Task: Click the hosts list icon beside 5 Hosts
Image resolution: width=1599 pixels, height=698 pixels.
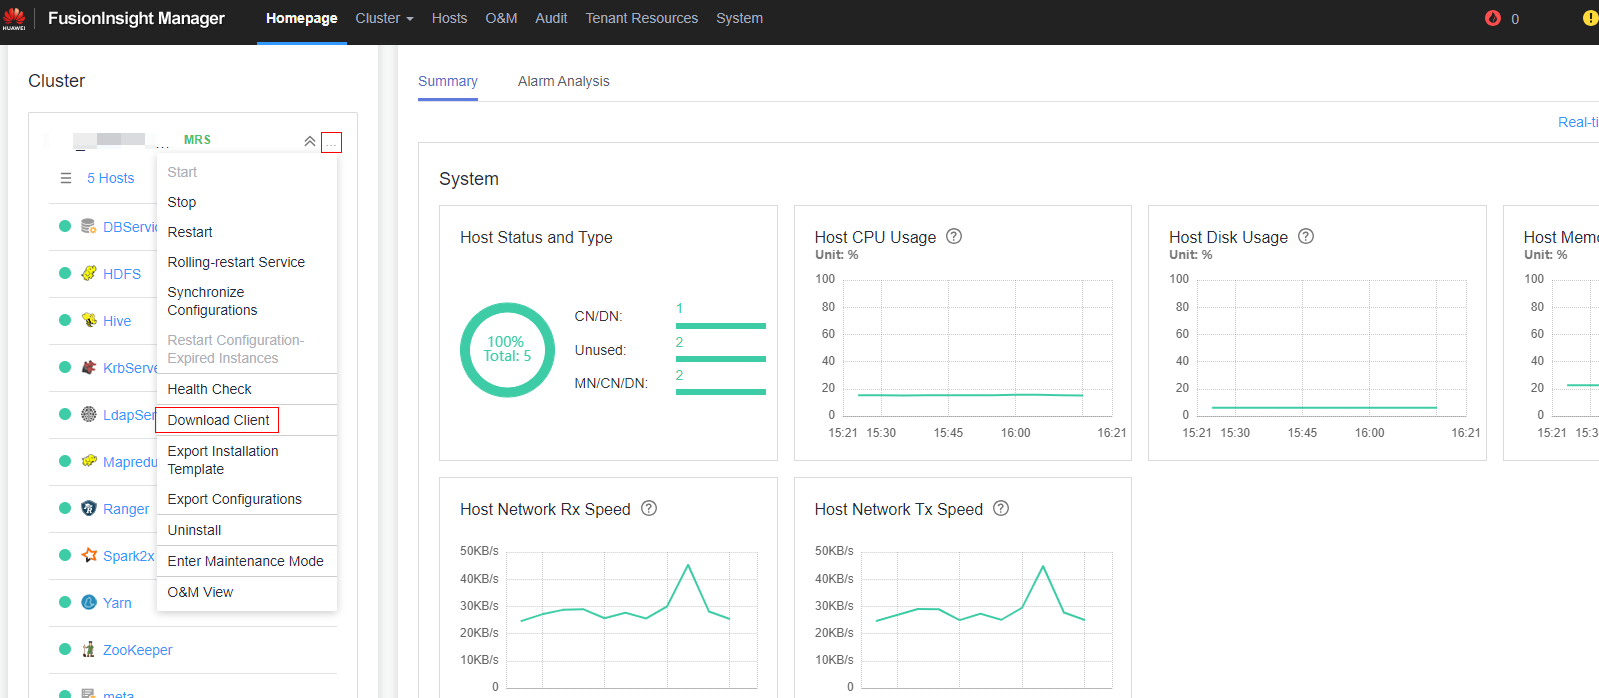Action: pyautogui.click(x=66, y=178)
